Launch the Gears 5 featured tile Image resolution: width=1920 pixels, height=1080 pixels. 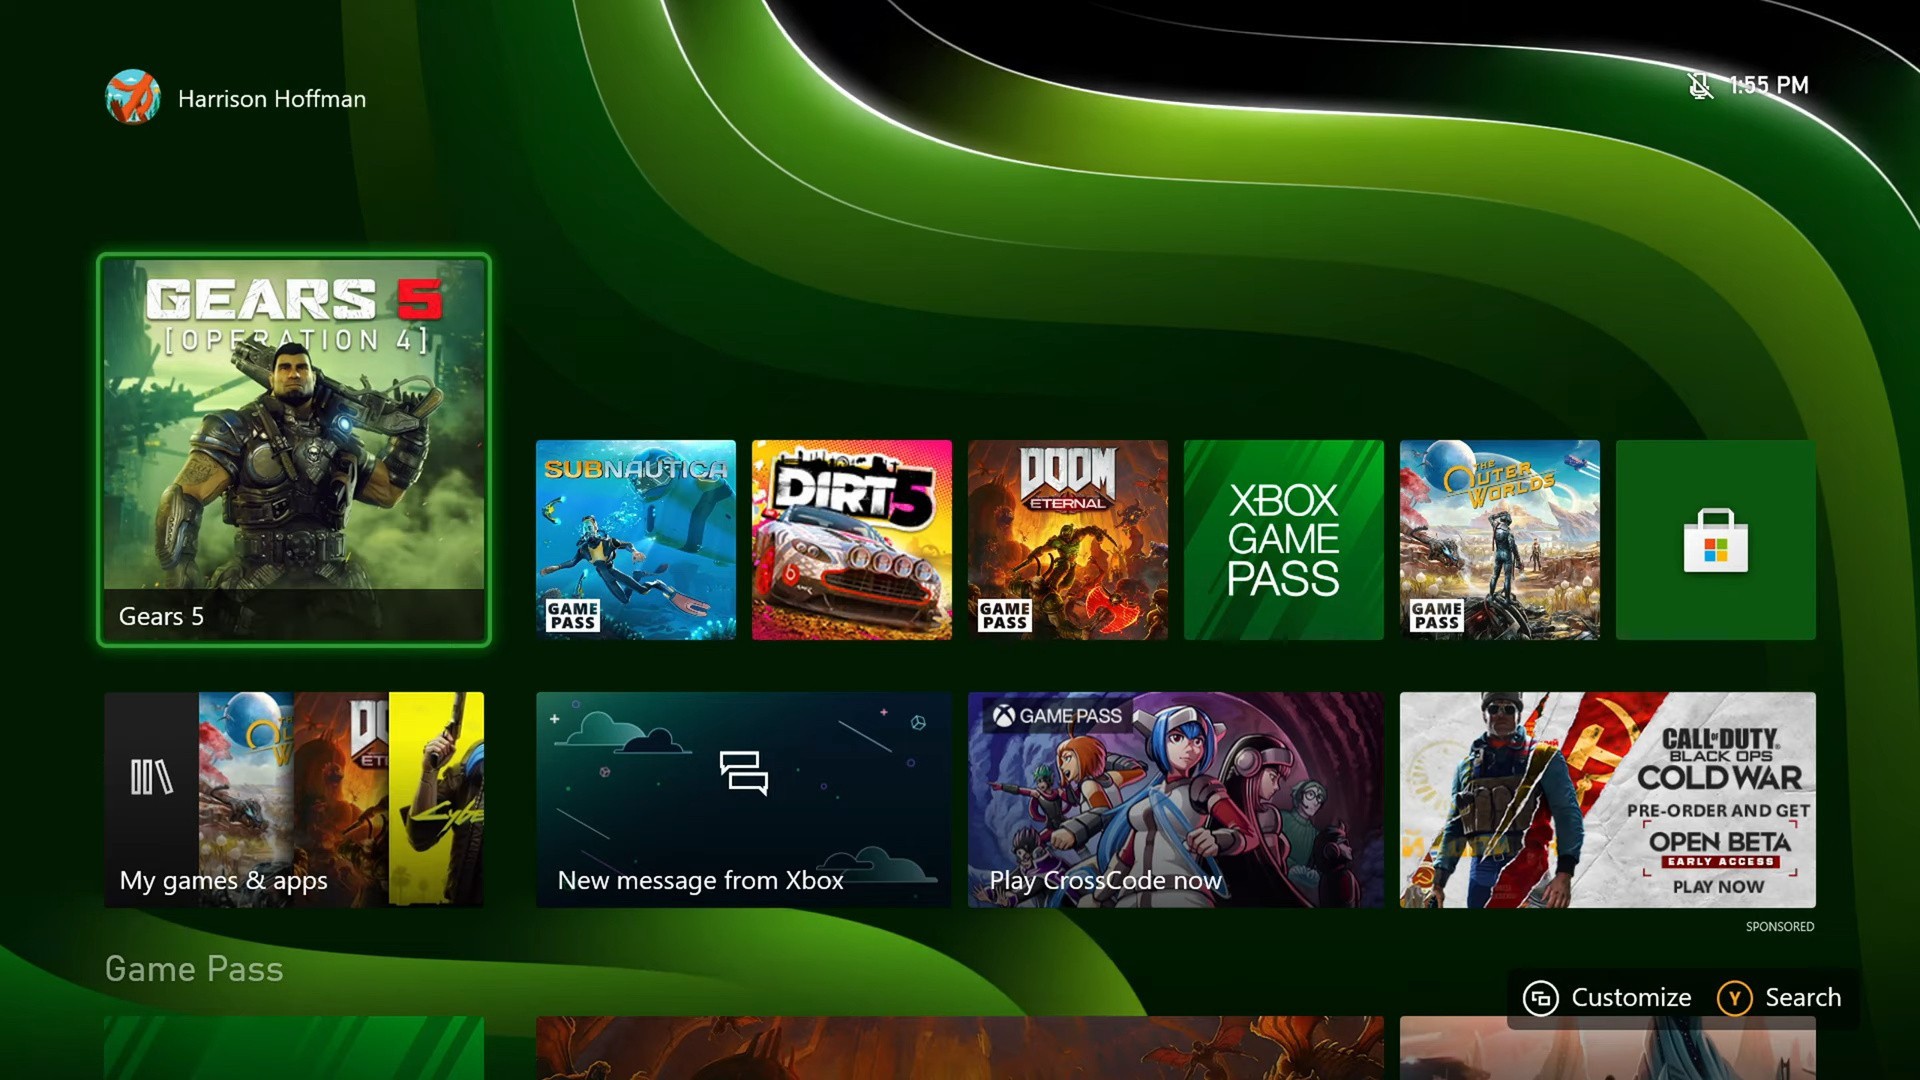tap(294, 450)
